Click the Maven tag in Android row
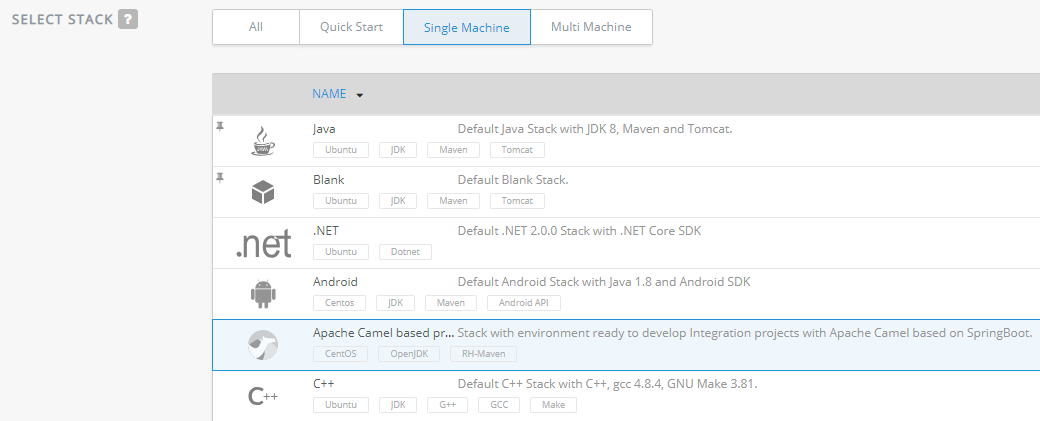 coord(450,303)
